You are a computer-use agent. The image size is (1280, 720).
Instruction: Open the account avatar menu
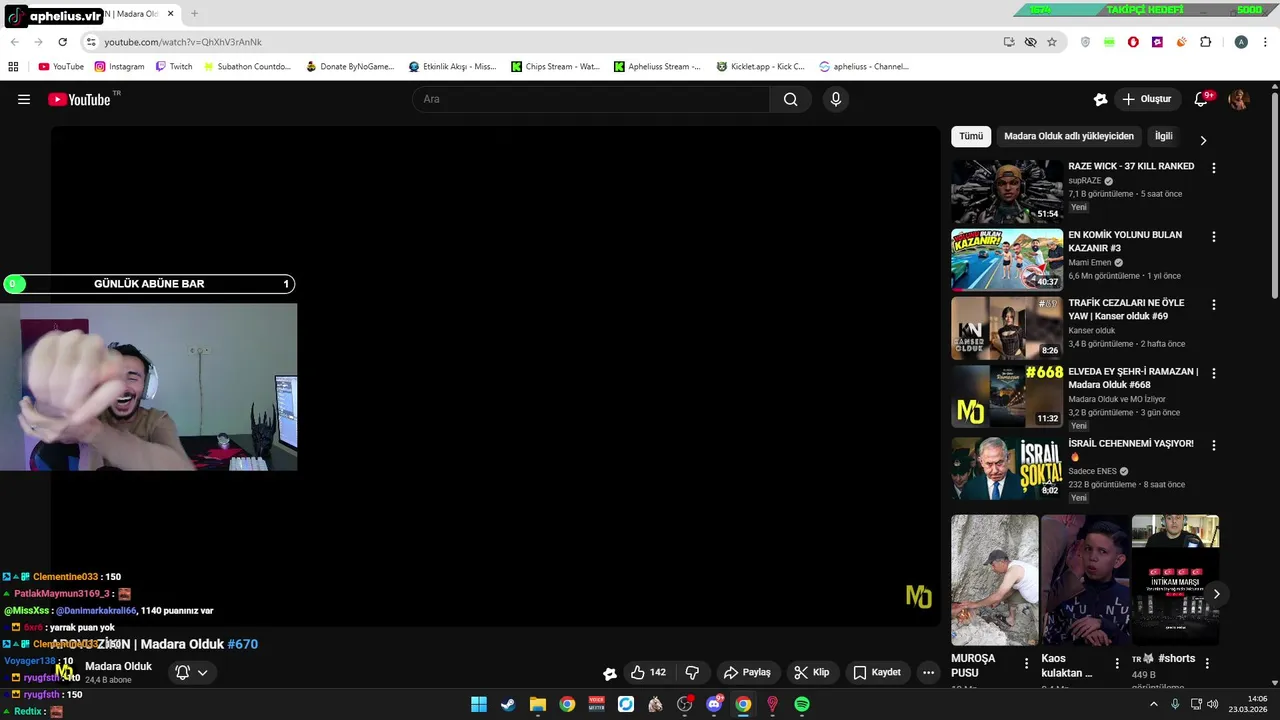coord(1239,99)
